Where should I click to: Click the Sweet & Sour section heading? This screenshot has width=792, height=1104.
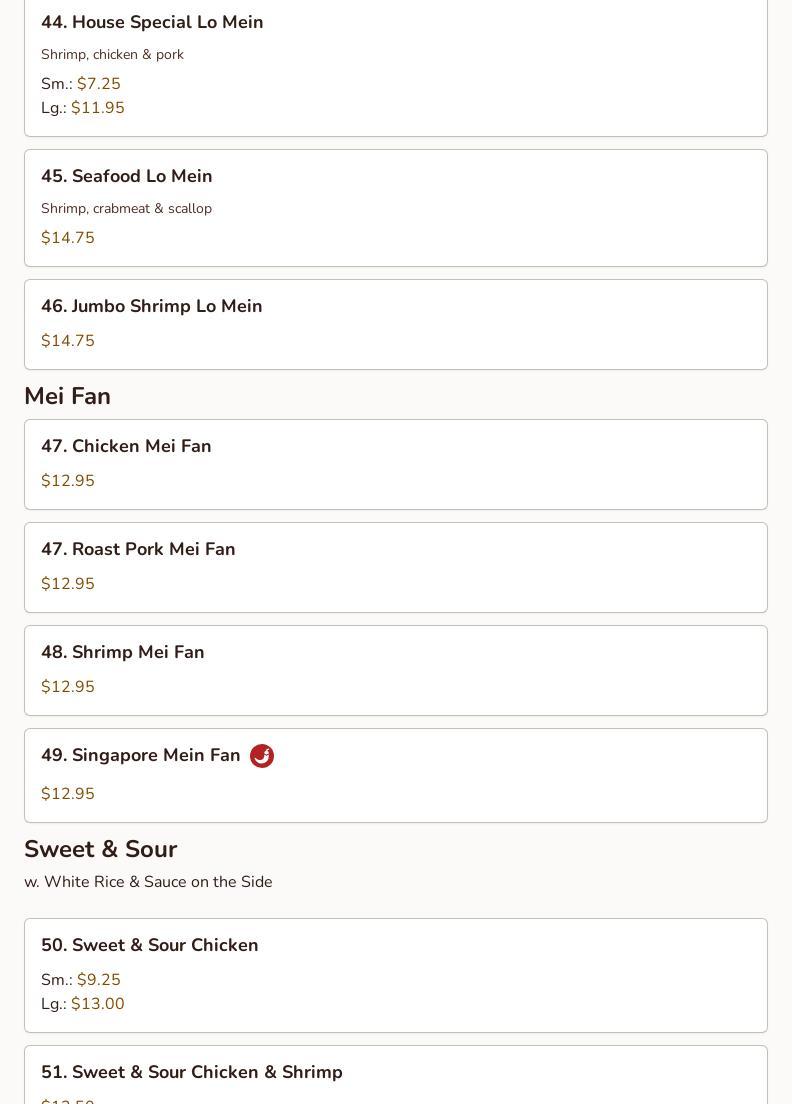[x=101, y=849]
